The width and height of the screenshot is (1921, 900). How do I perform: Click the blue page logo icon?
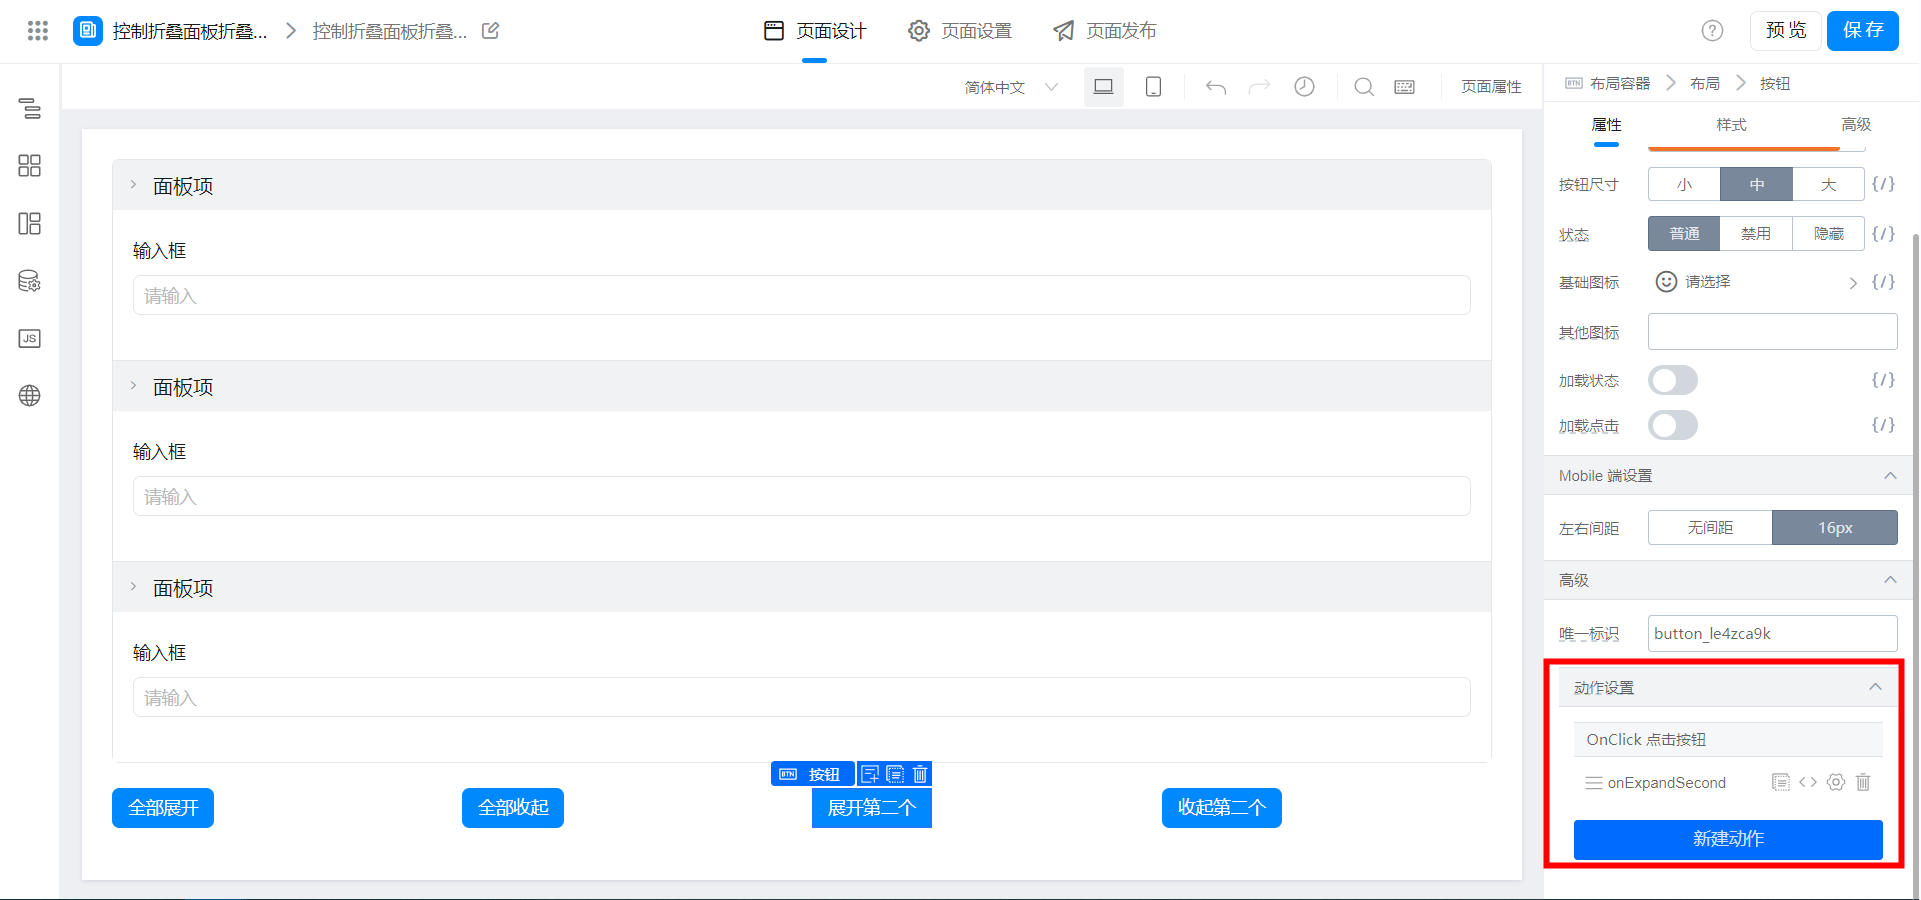coord(88,31)
